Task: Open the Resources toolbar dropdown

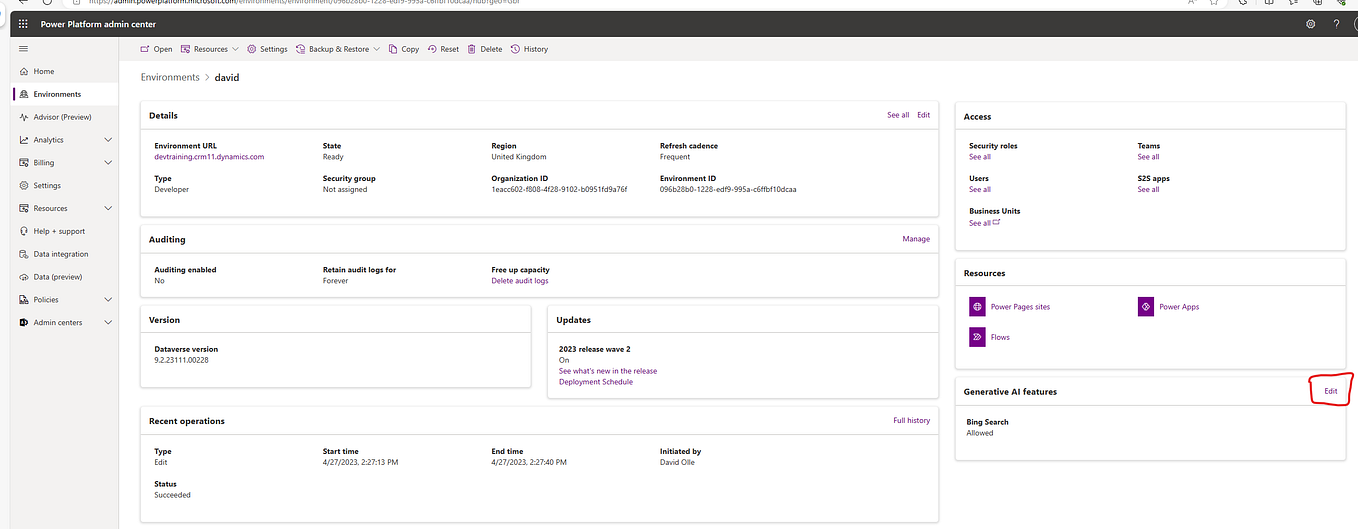Action: pos(210,49)
